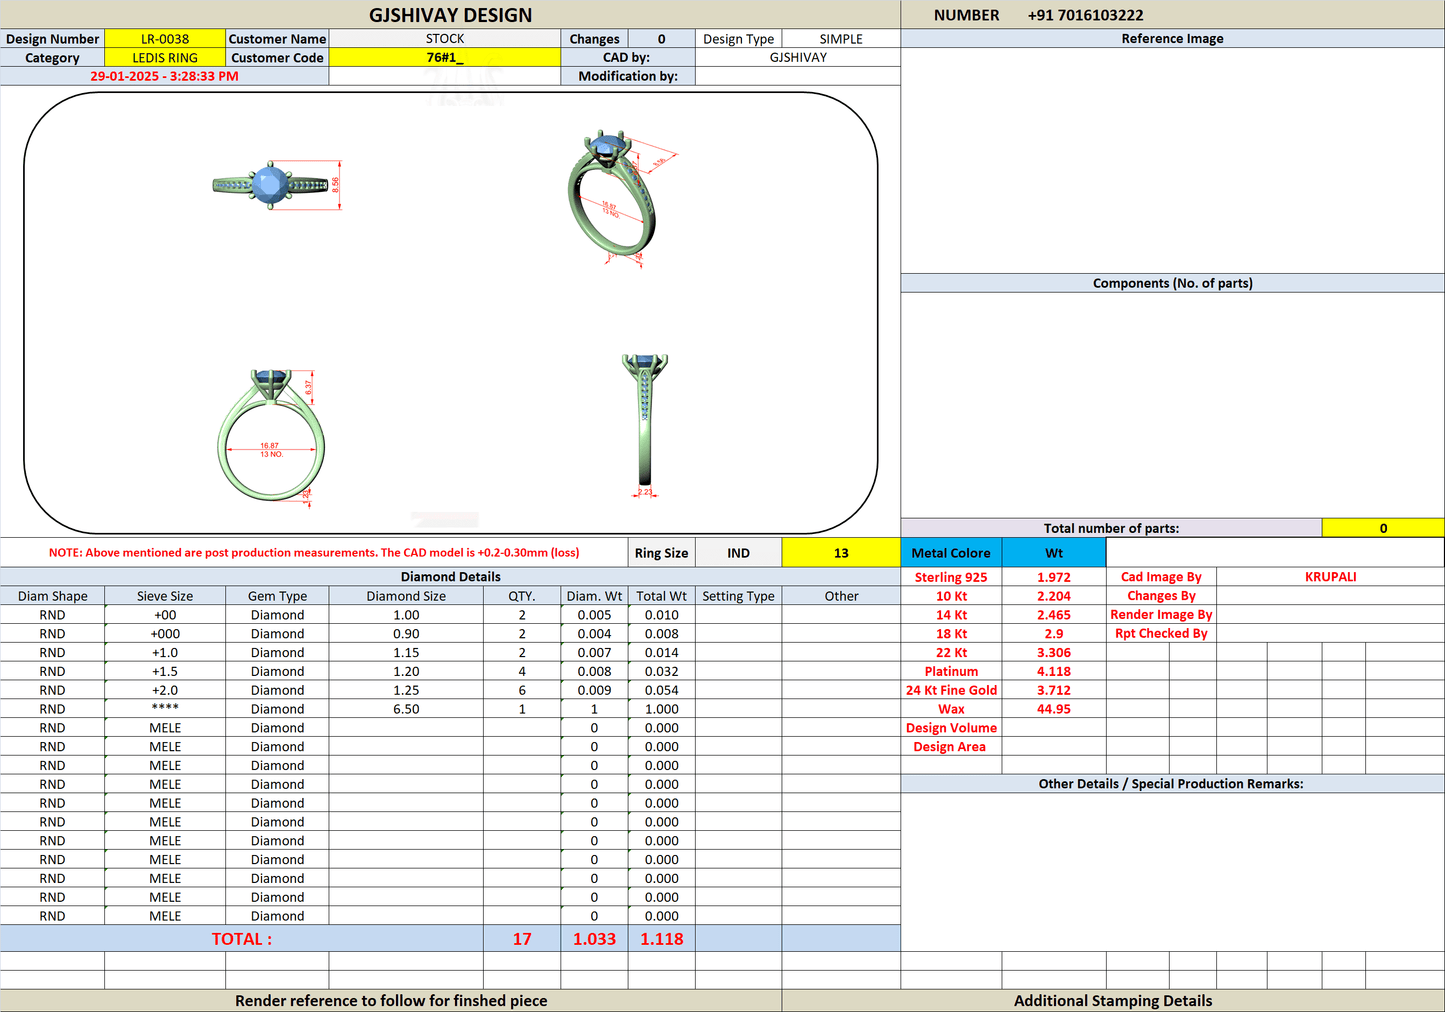
Task: Click the Changes By label
Action: pyautogui.click(x=1161, y=596)
